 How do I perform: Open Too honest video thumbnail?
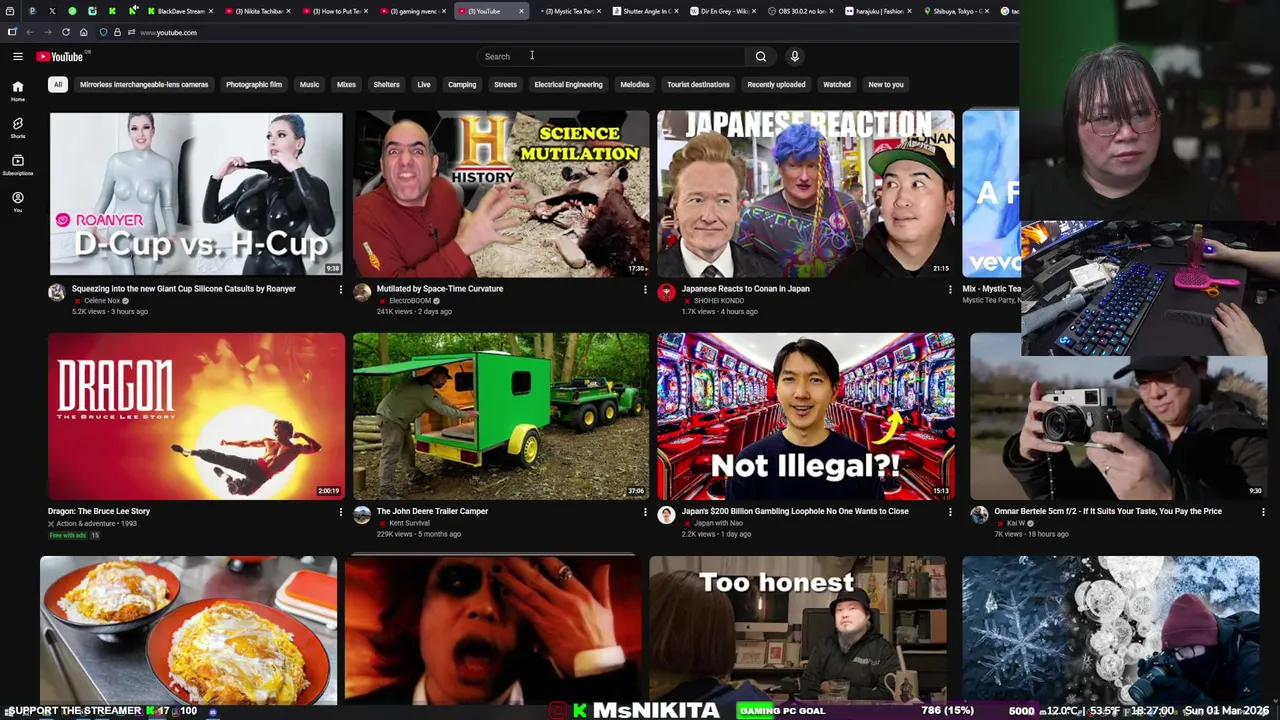798,630
